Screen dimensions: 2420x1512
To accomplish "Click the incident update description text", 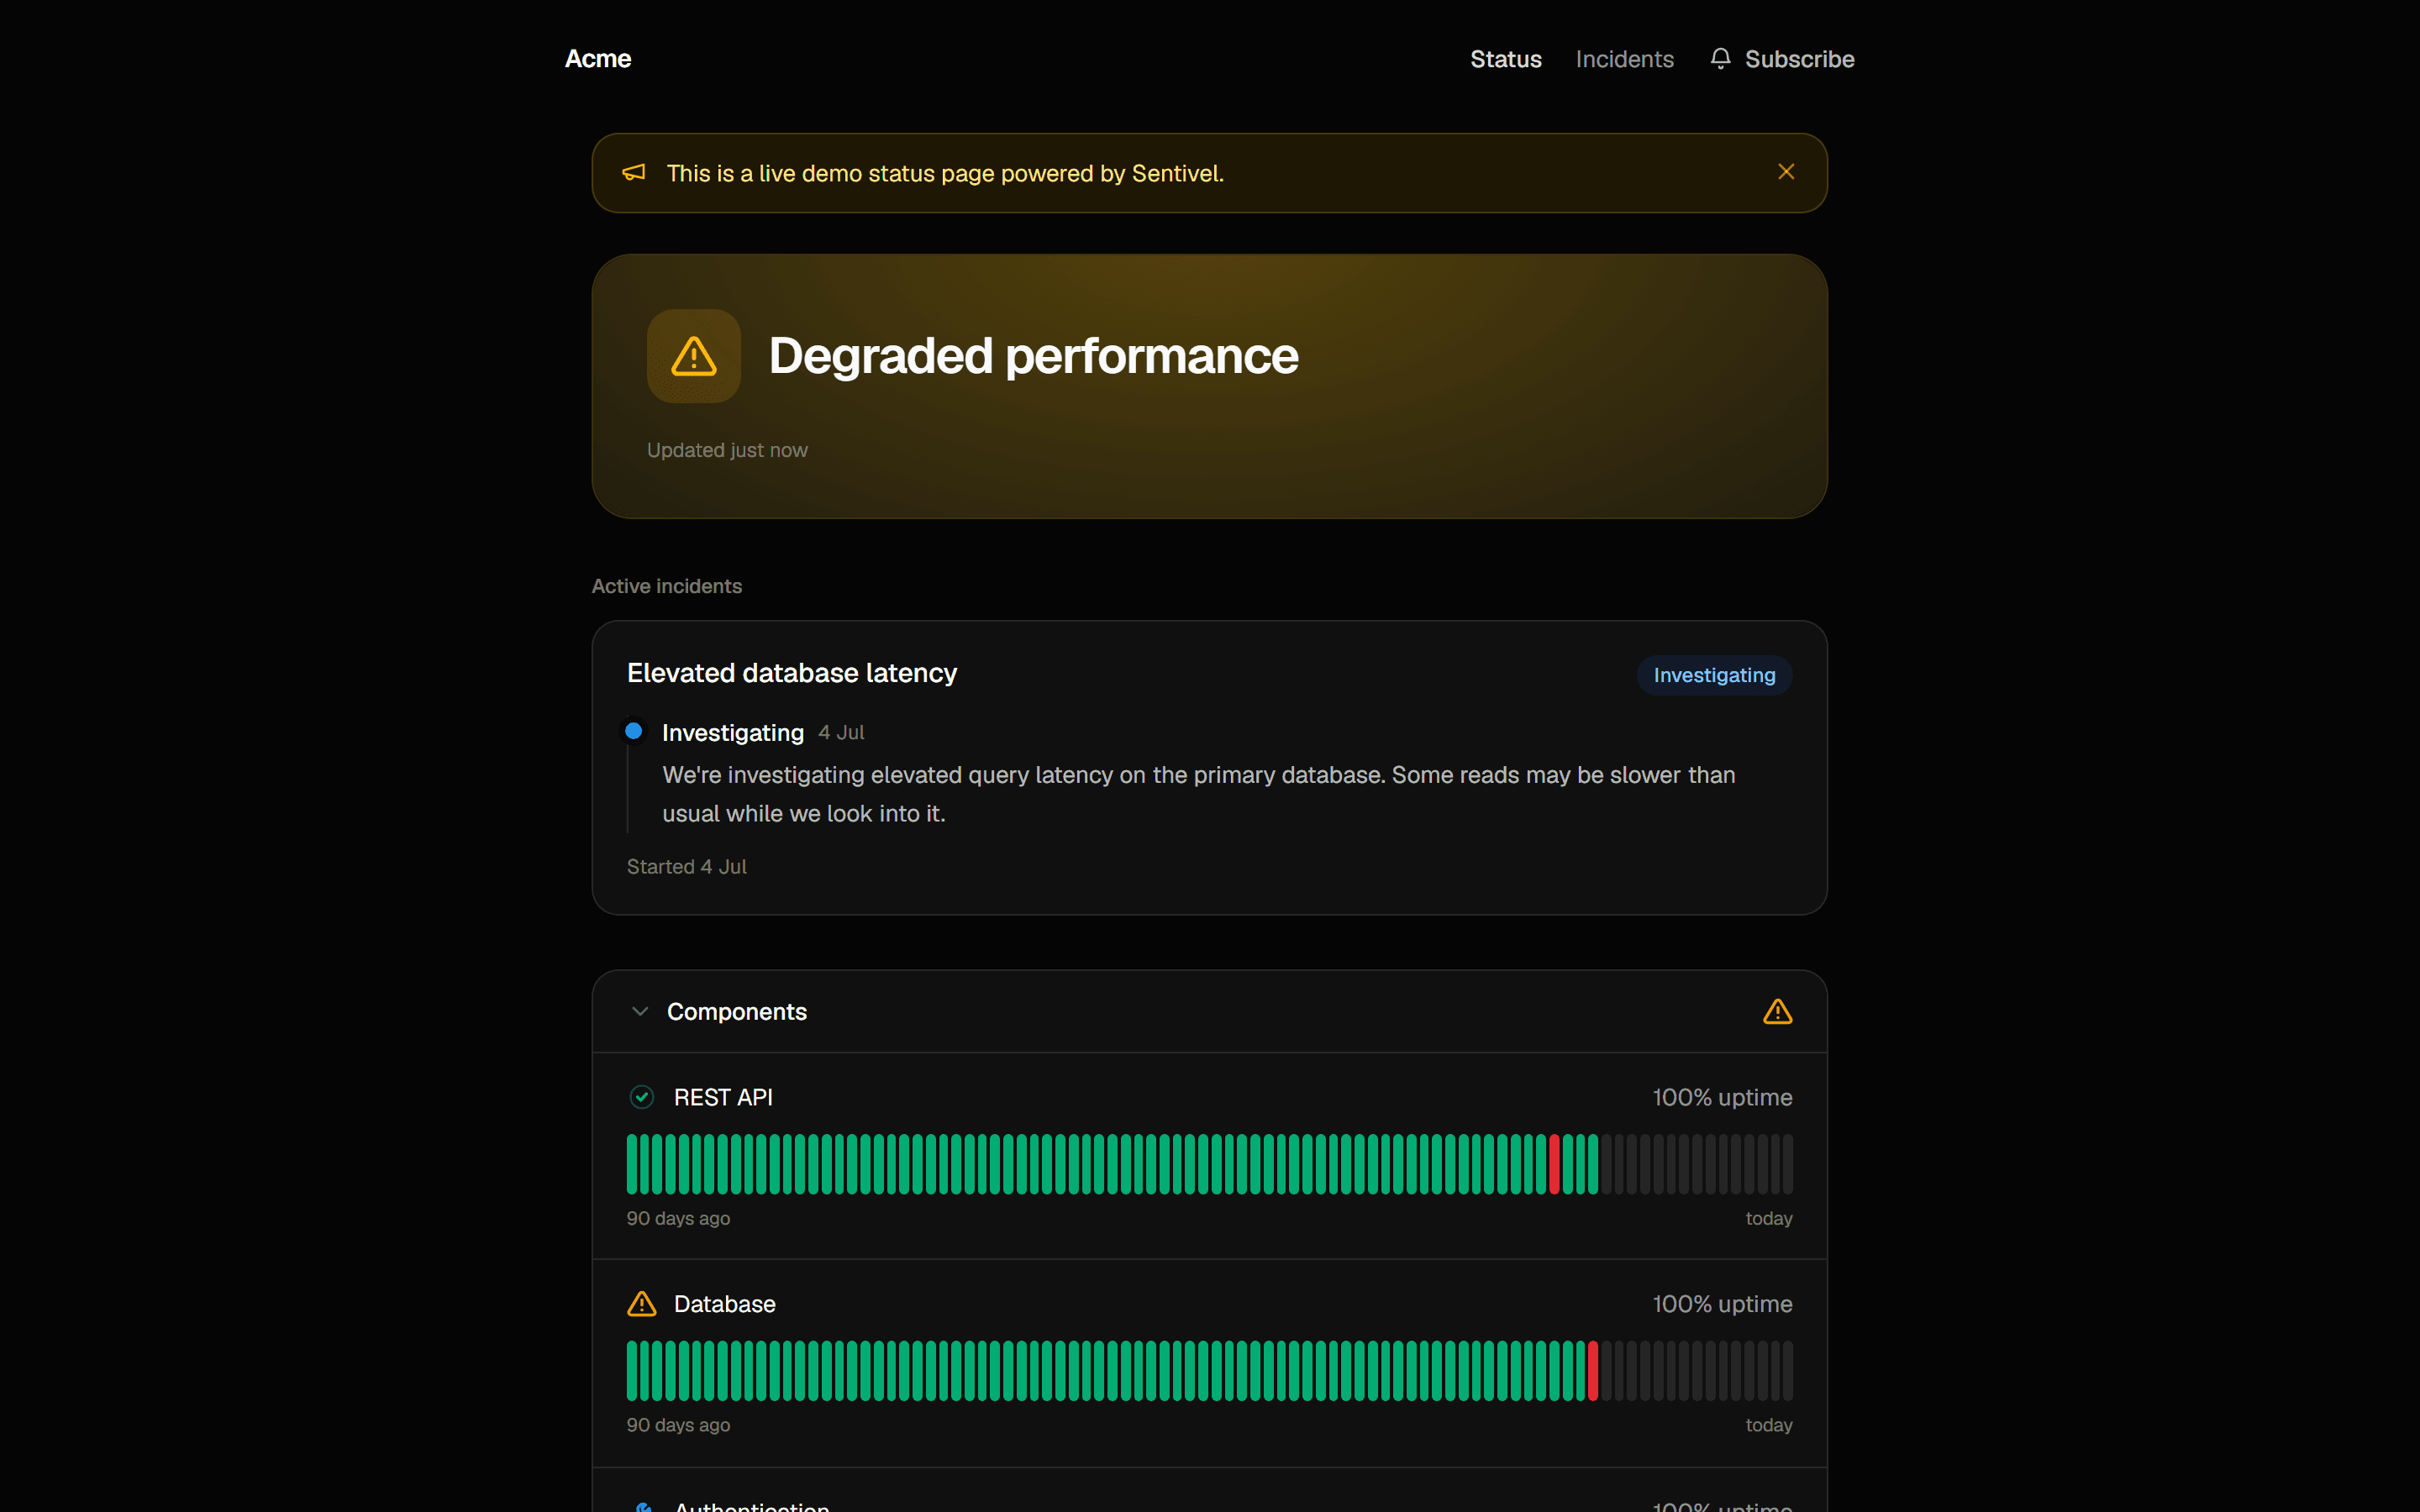I will pos(1199,794).
